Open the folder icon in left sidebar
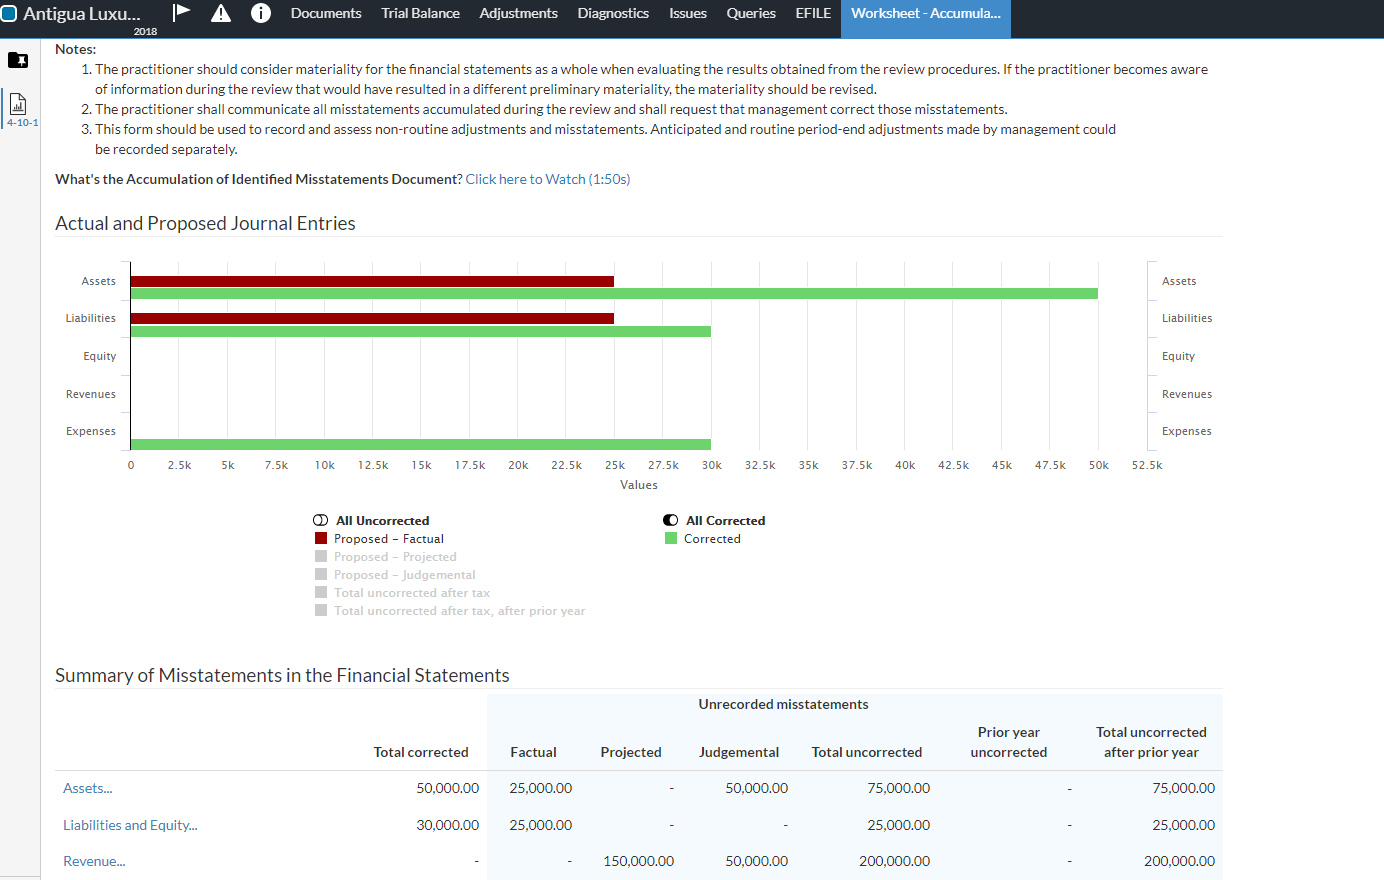This screenshot has height=880, width=1384. [18, 60]
